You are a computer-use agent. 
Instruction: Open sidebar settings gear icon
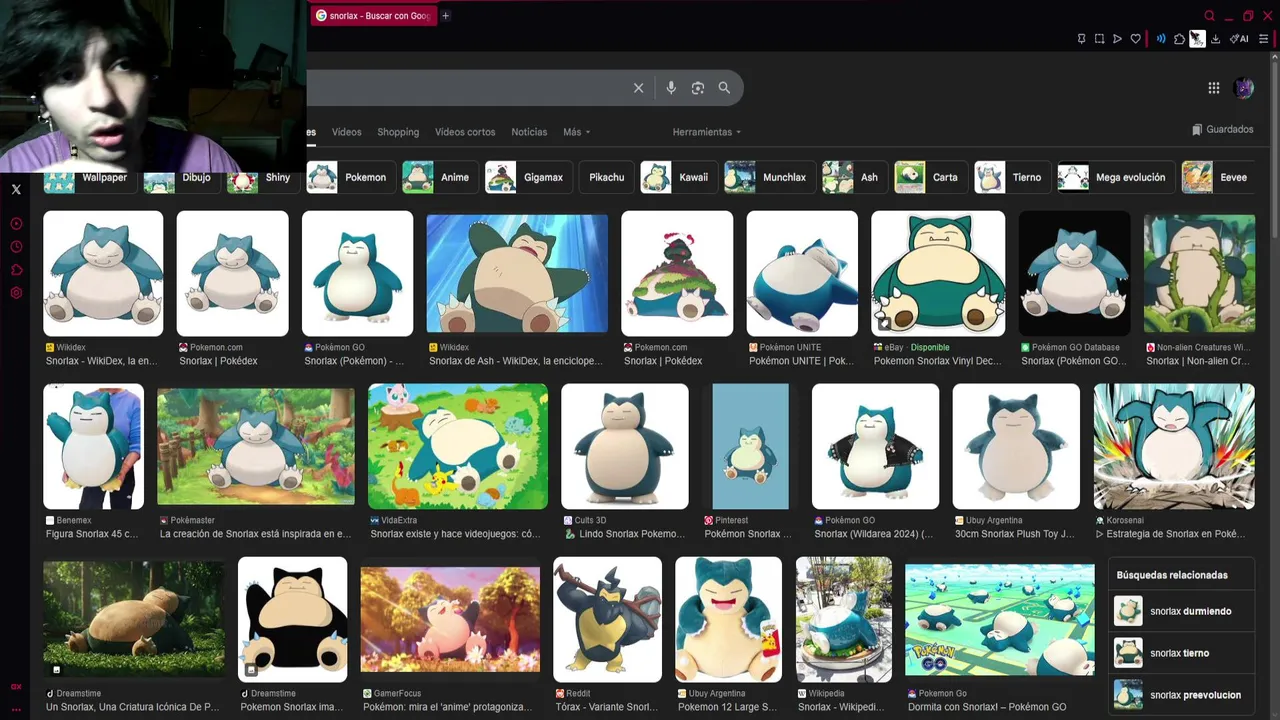[x=16, y=293]
